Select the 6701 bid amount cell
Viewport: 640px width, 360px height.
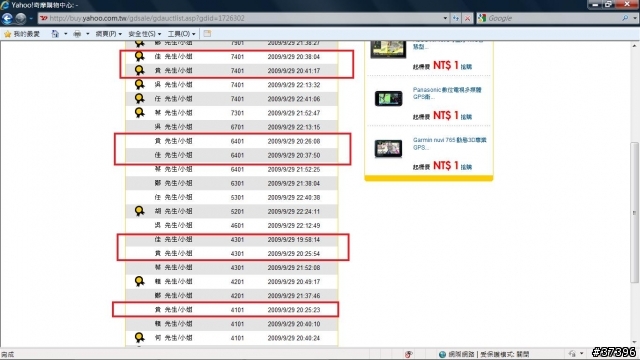(237, 127)
